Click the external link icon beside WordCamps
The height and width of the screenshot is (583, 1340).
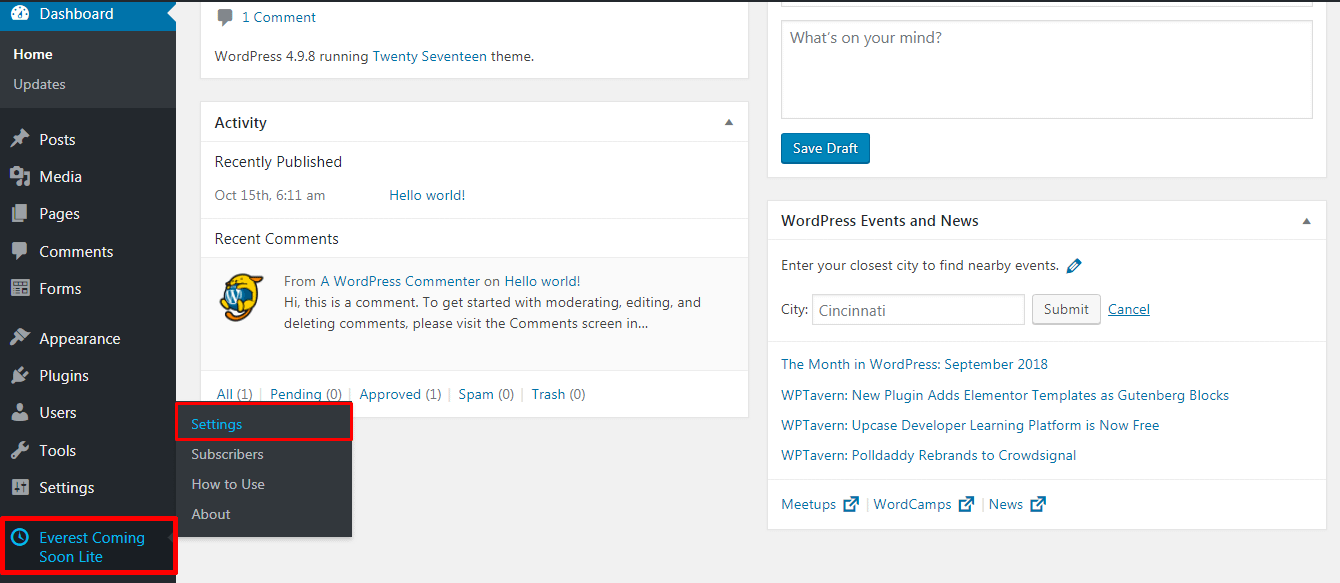click(966, 504)
